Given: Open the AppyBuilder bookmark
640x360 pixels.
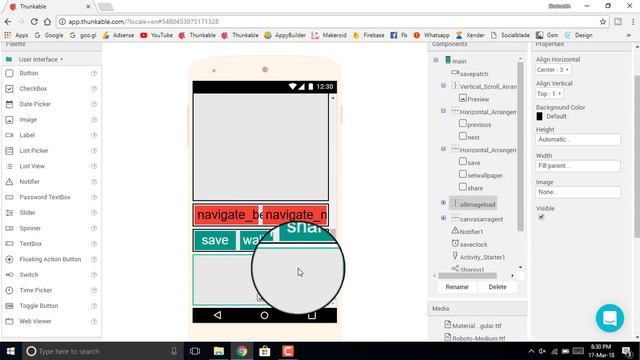Looking at the screenshot, I should pyautogui.click(x=285, y=36).
